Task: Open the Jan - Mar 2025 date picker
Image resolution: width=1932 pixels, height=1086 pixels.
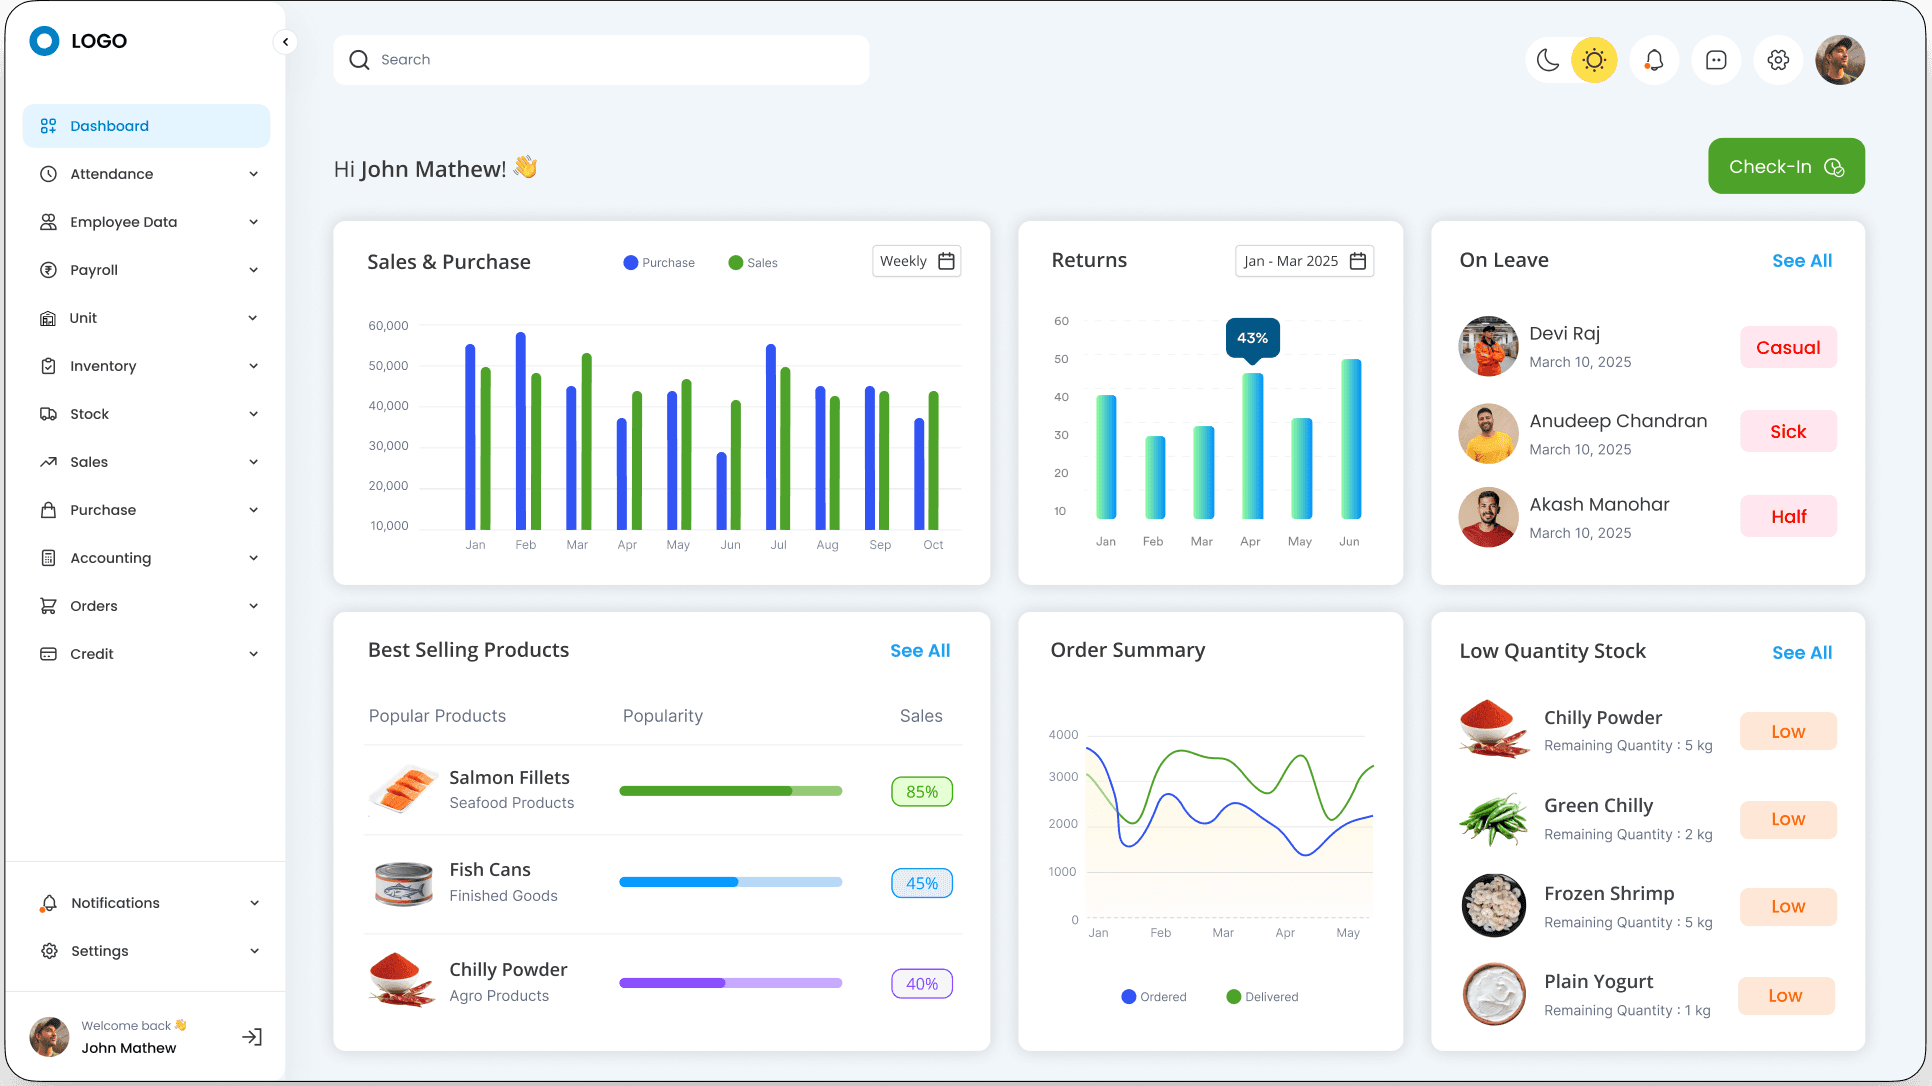Action: 1304,261
